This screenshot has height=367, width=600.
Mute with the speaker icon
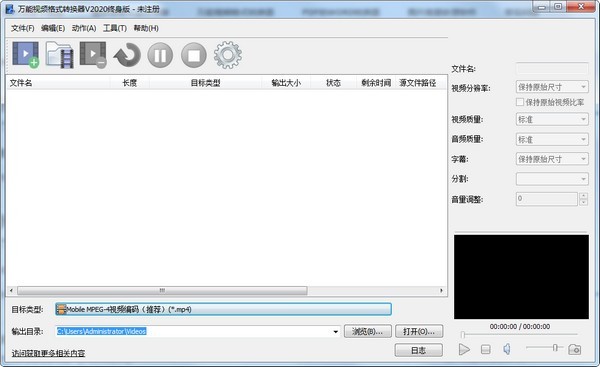(x=507, y=349)
